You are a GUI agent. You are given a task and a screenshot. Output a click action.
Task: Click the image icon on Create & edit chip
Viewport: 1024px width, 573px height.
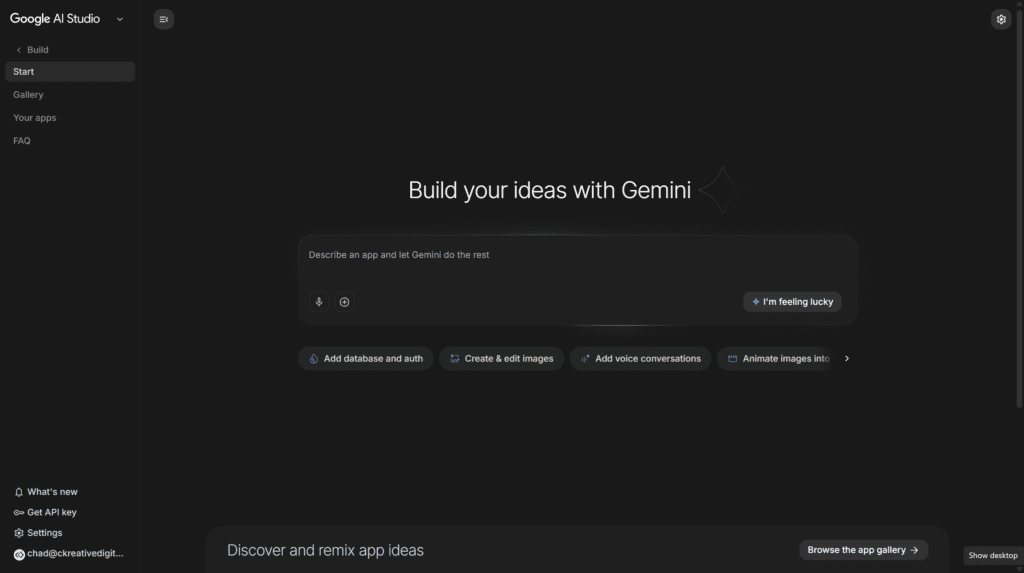(x=455, y=359)
